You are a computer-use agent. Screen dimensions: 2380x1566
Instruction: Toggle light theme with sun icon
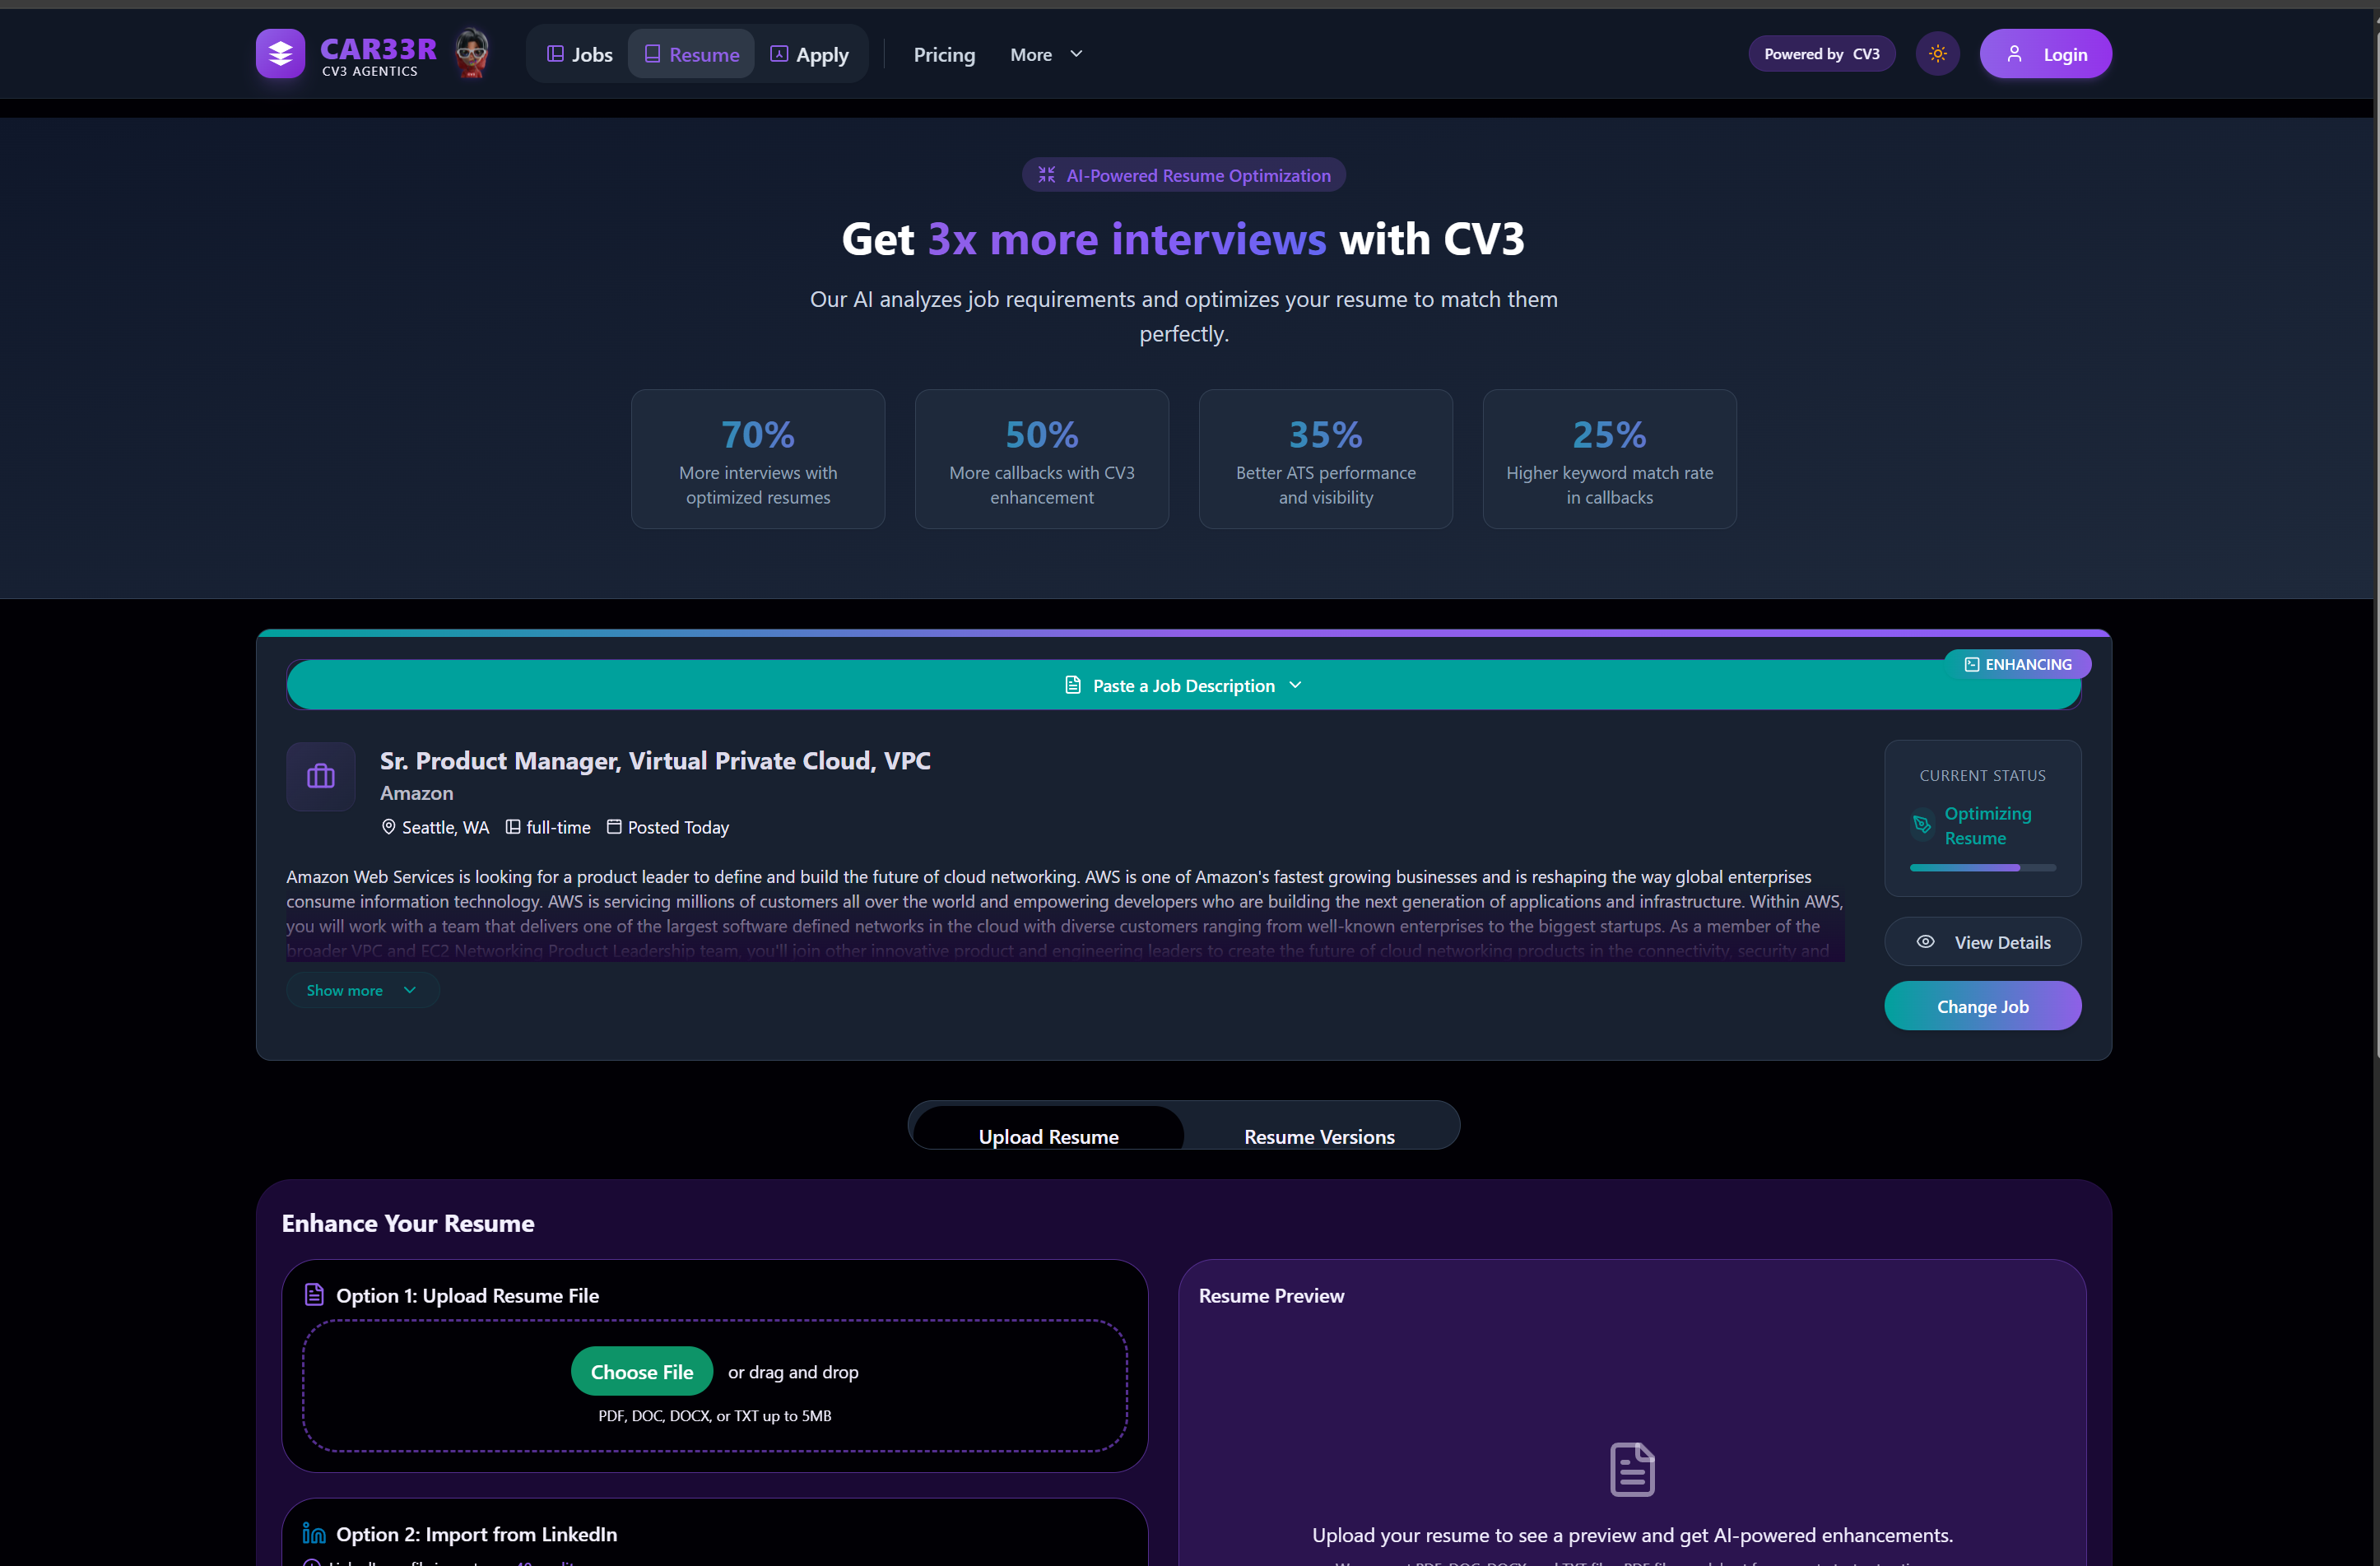pos(1937,54)
